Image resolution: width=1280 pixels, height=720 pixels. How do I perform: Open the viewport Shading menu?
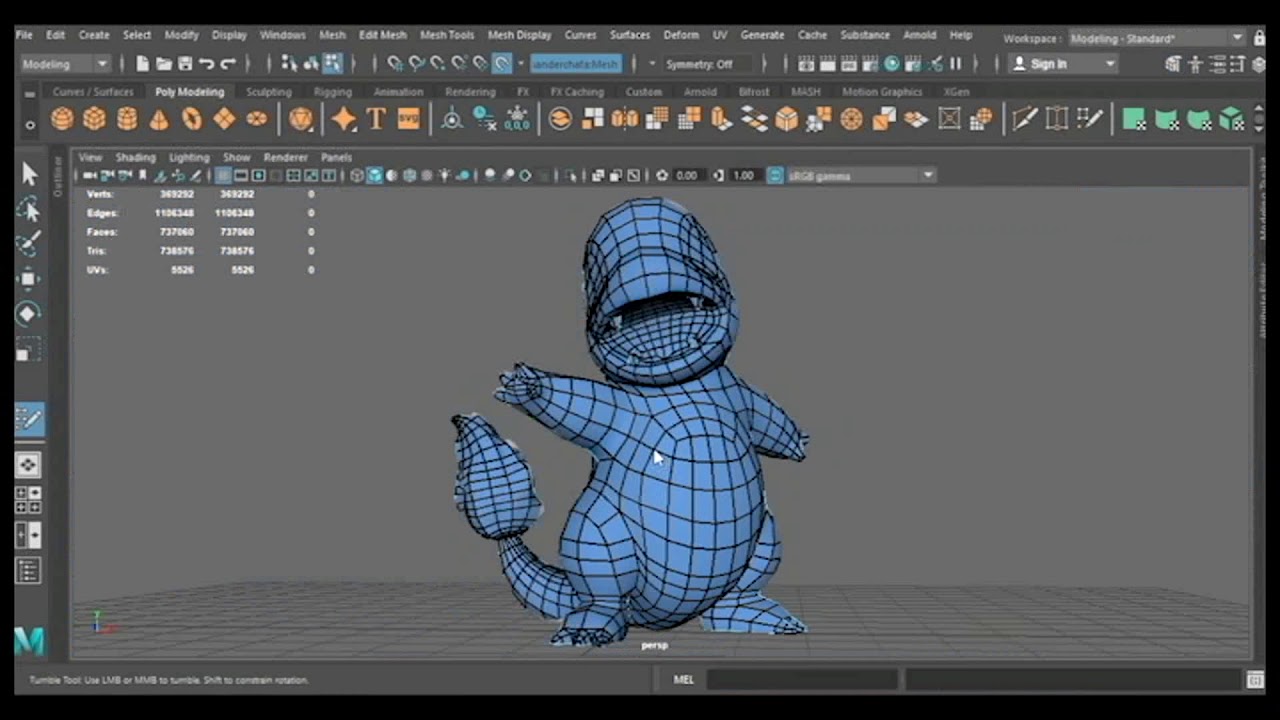[135, 158]
